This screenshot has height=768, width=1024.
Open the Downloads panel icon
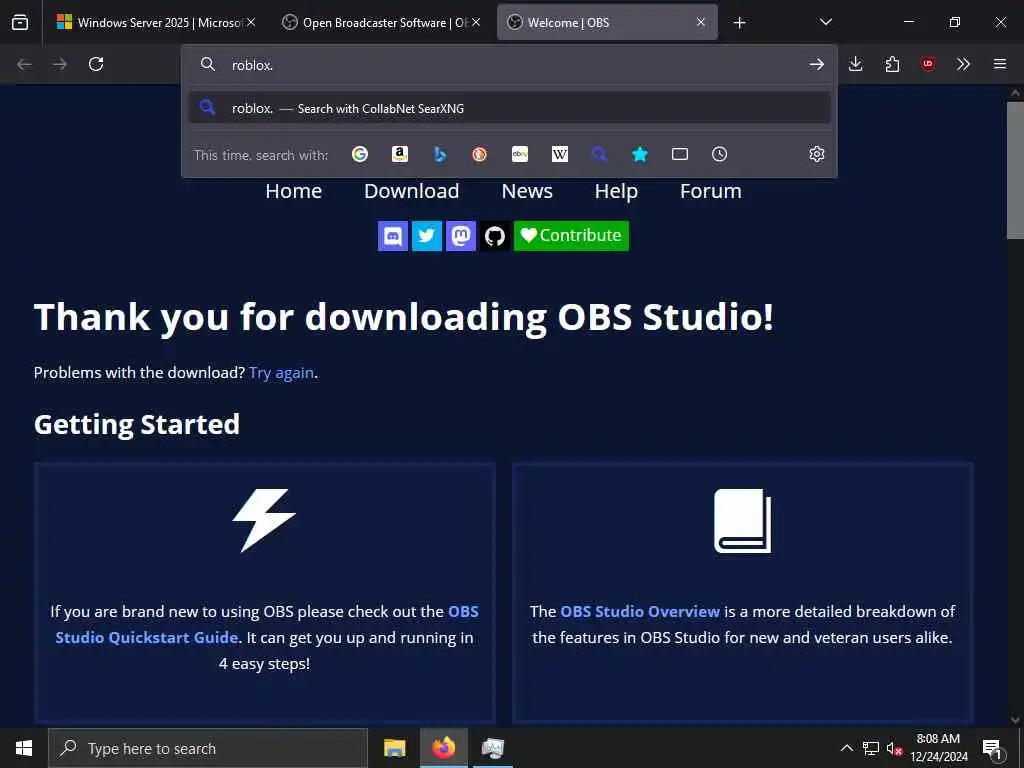pyautogui.click(x=856, y=64)
